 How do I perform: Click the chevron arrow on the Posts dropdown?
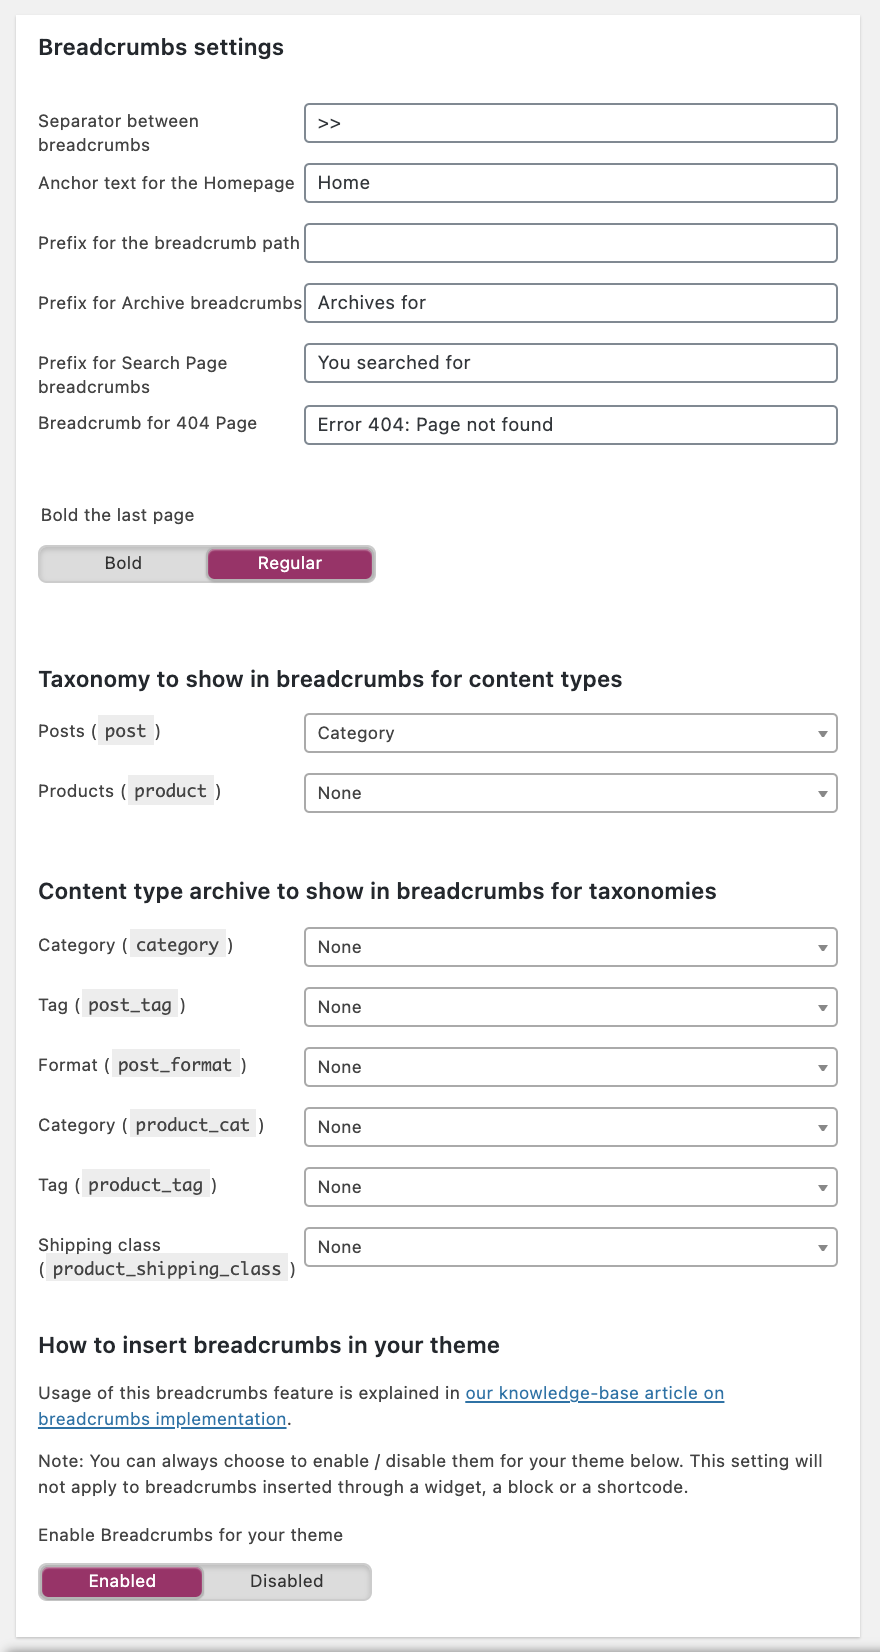(x=822, y=733)
